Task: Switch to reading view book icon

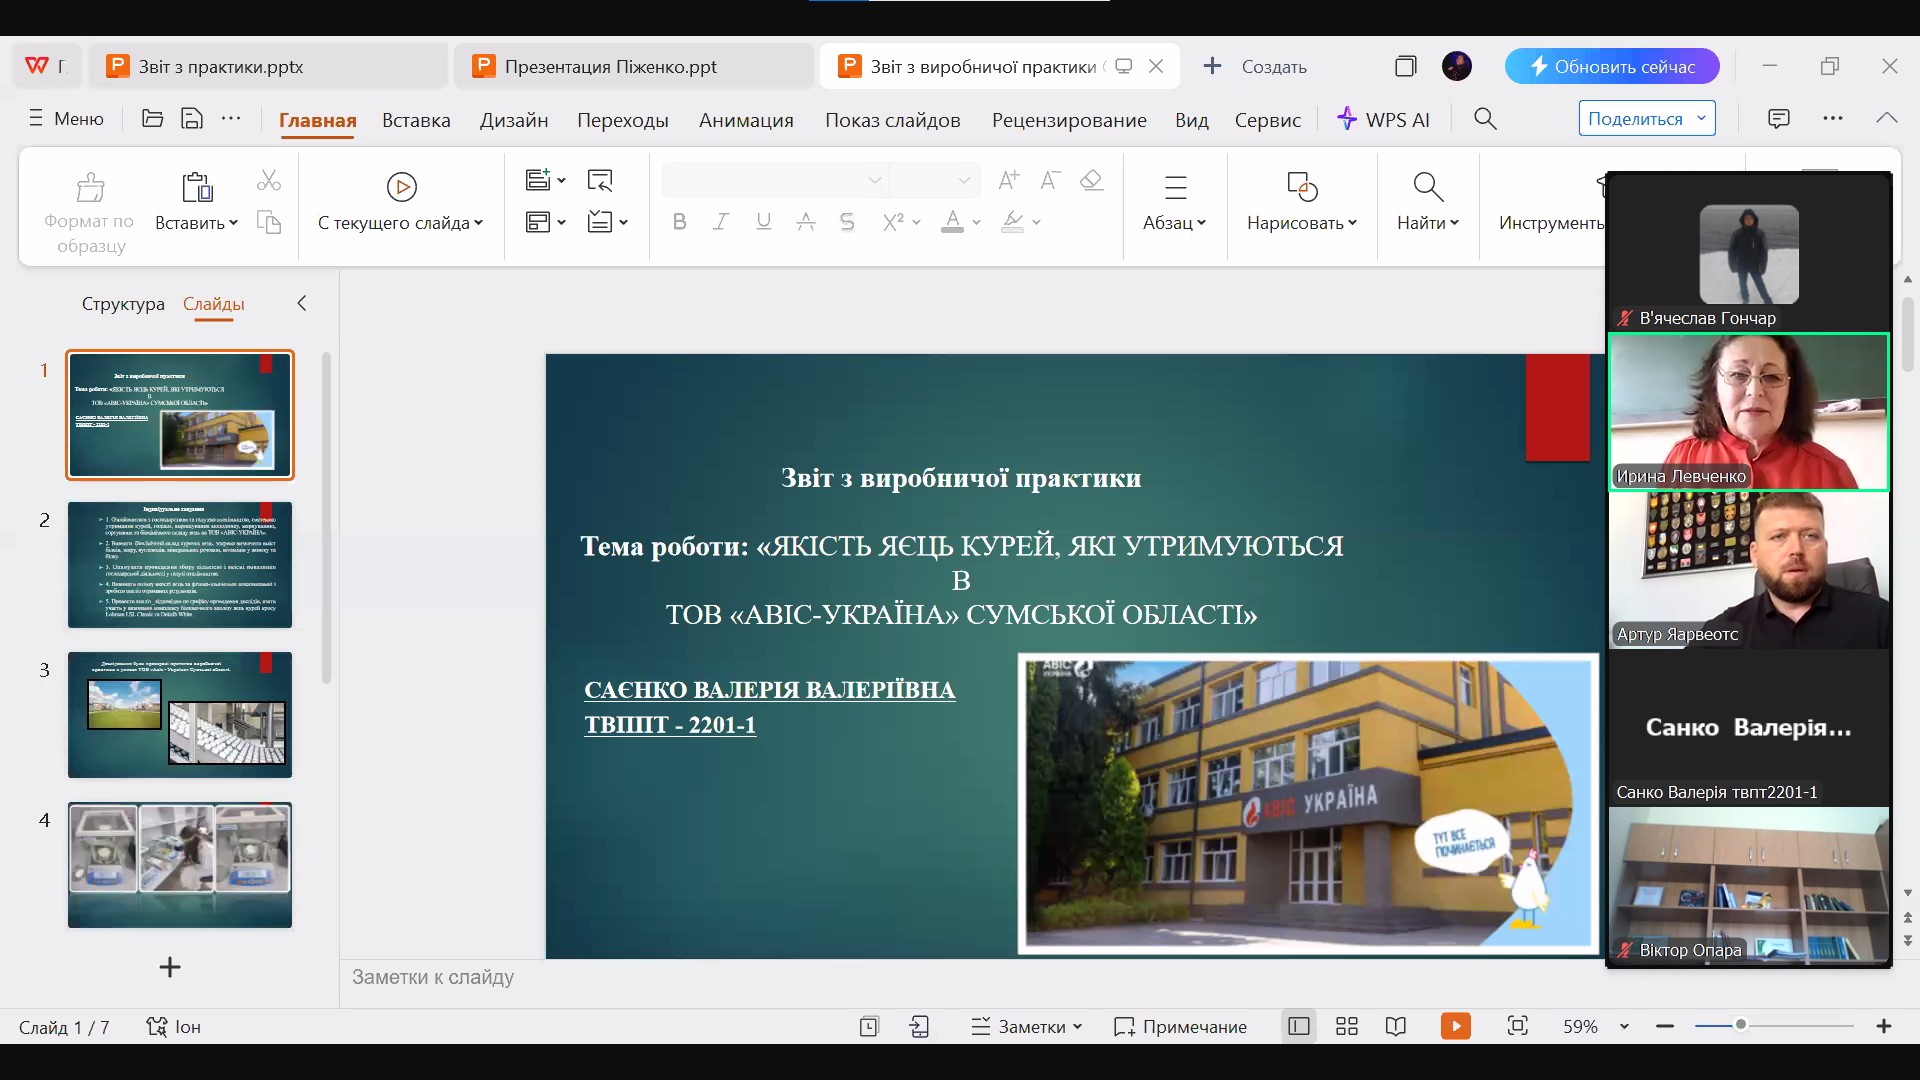Action: pos(1396,1026)
